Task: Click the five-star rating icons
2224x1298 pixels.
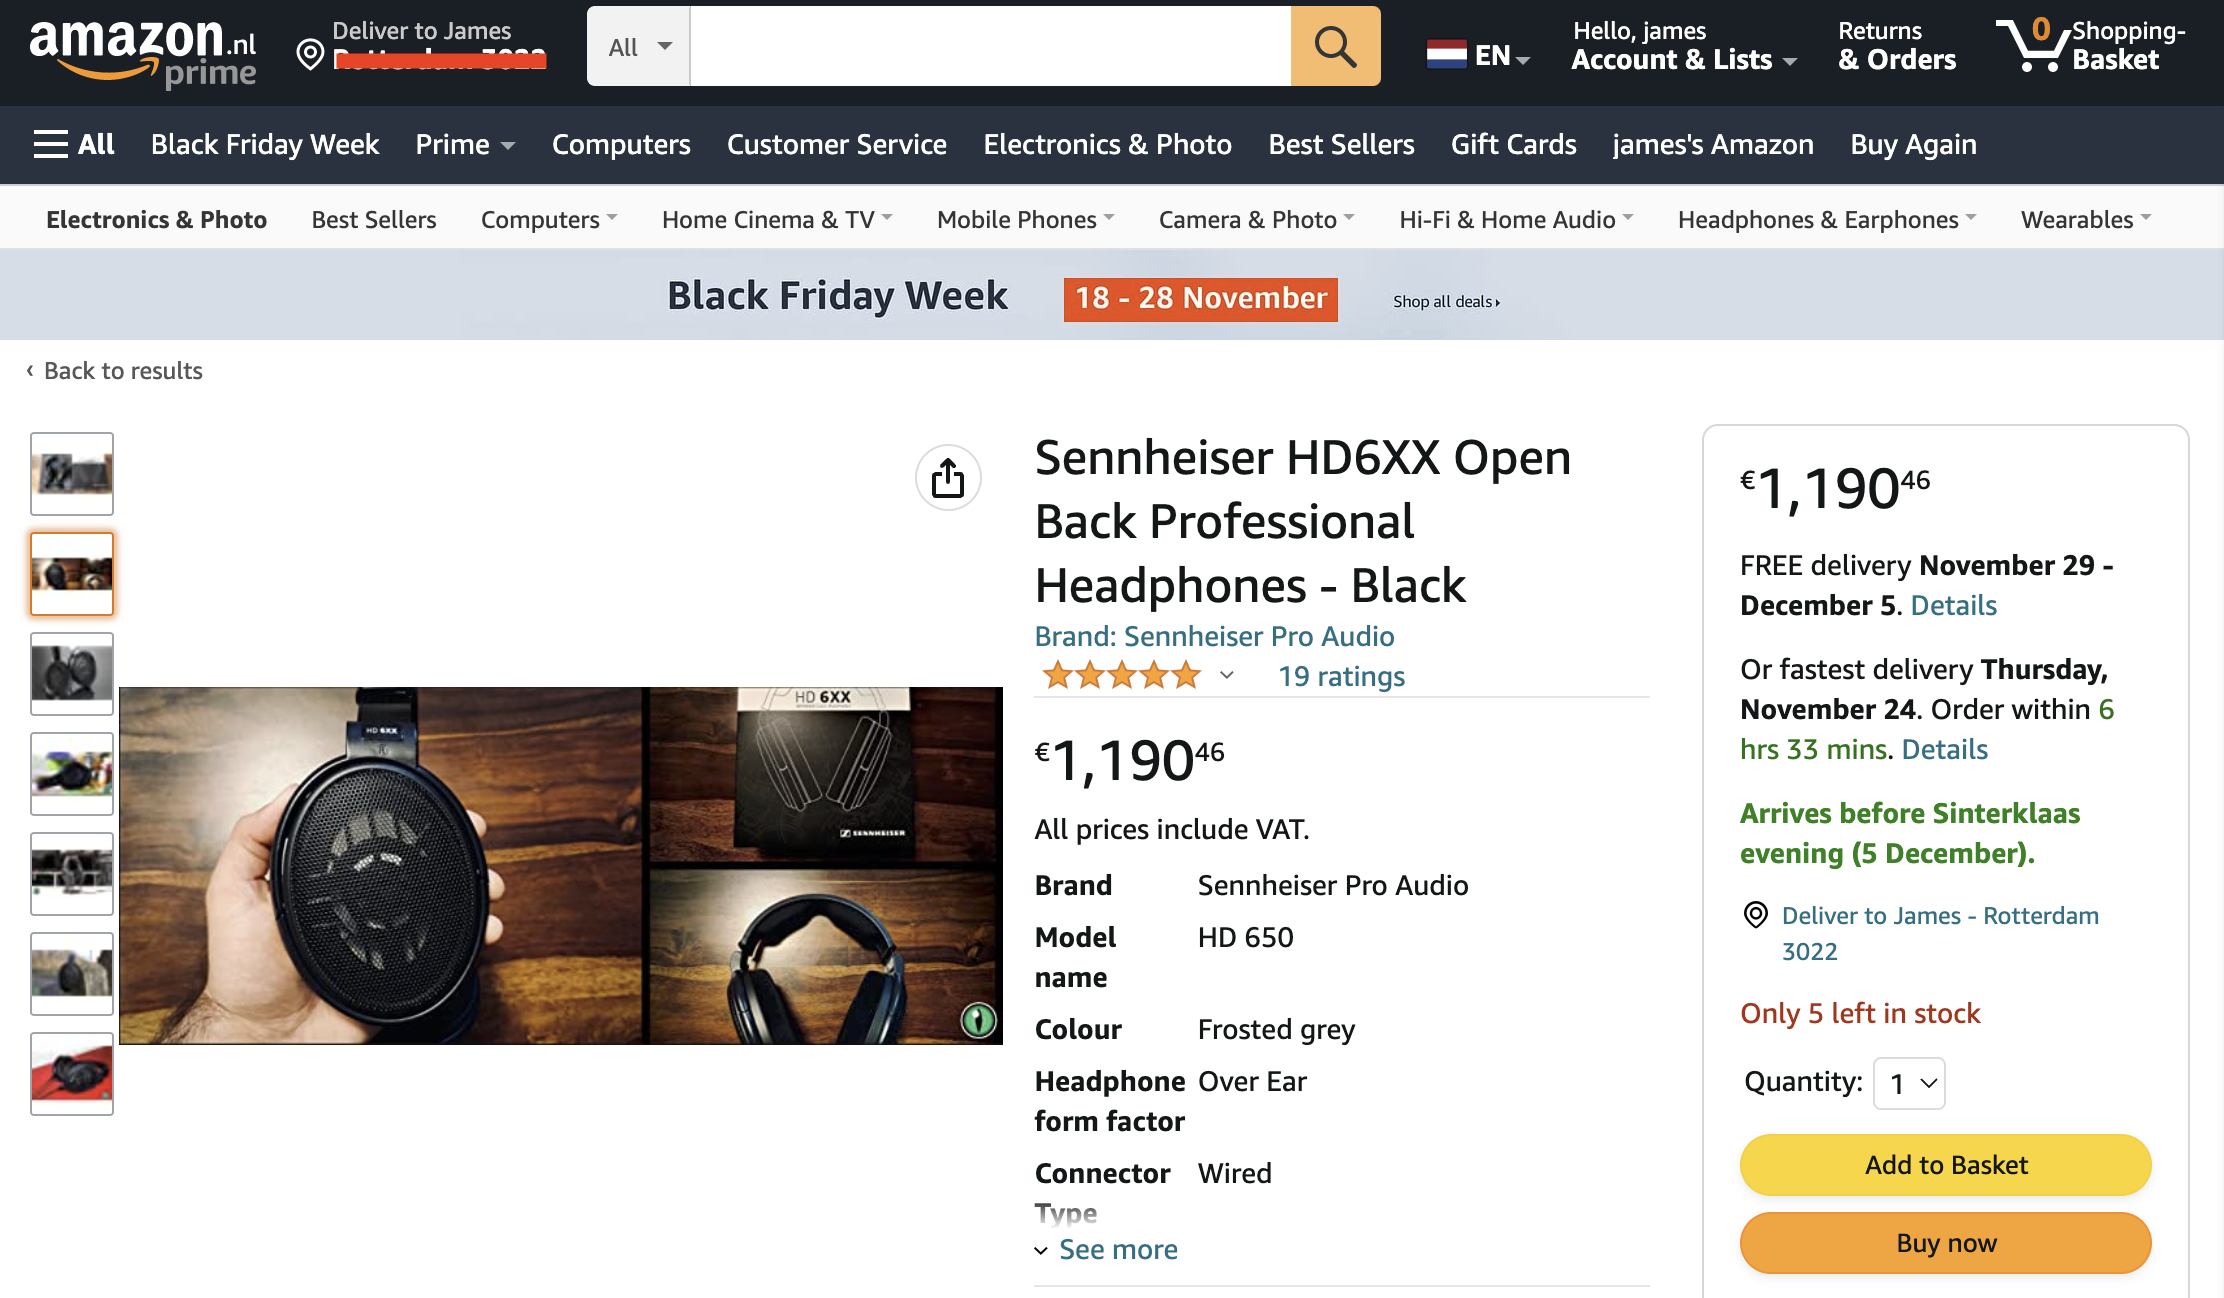Action: 1120,676
